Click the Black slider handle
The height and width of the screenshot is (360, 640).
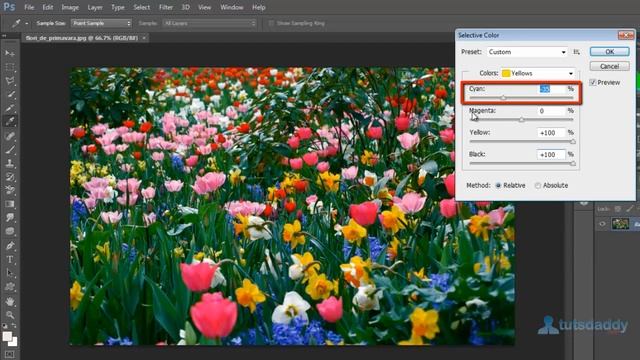coord(573,163)
